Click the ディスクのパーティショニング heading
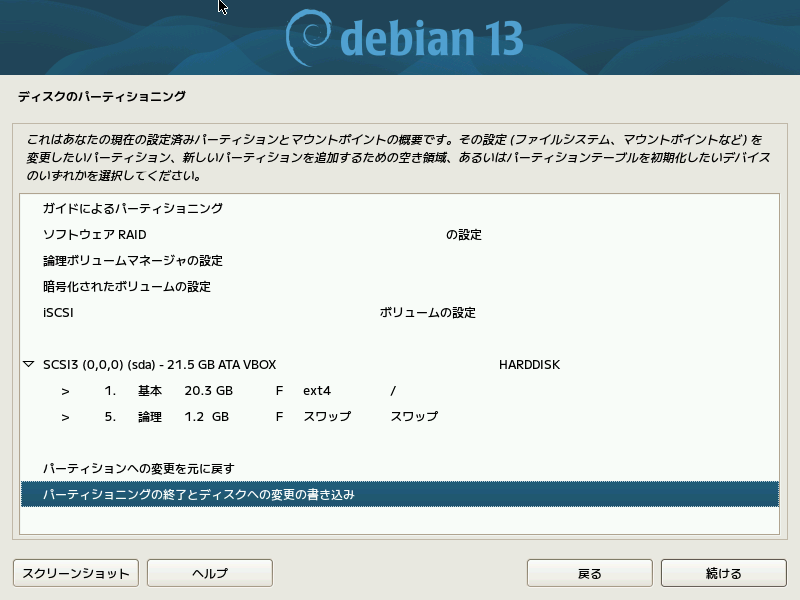Image resolution: width=800 pixels, height=600 pixels. tap(102, 96)
